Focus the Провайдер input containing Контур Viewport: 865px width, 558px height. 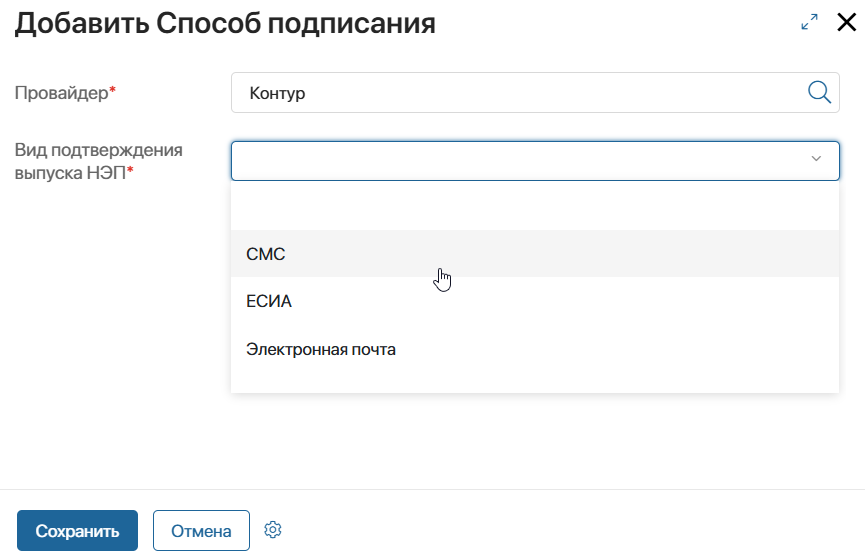535,93
